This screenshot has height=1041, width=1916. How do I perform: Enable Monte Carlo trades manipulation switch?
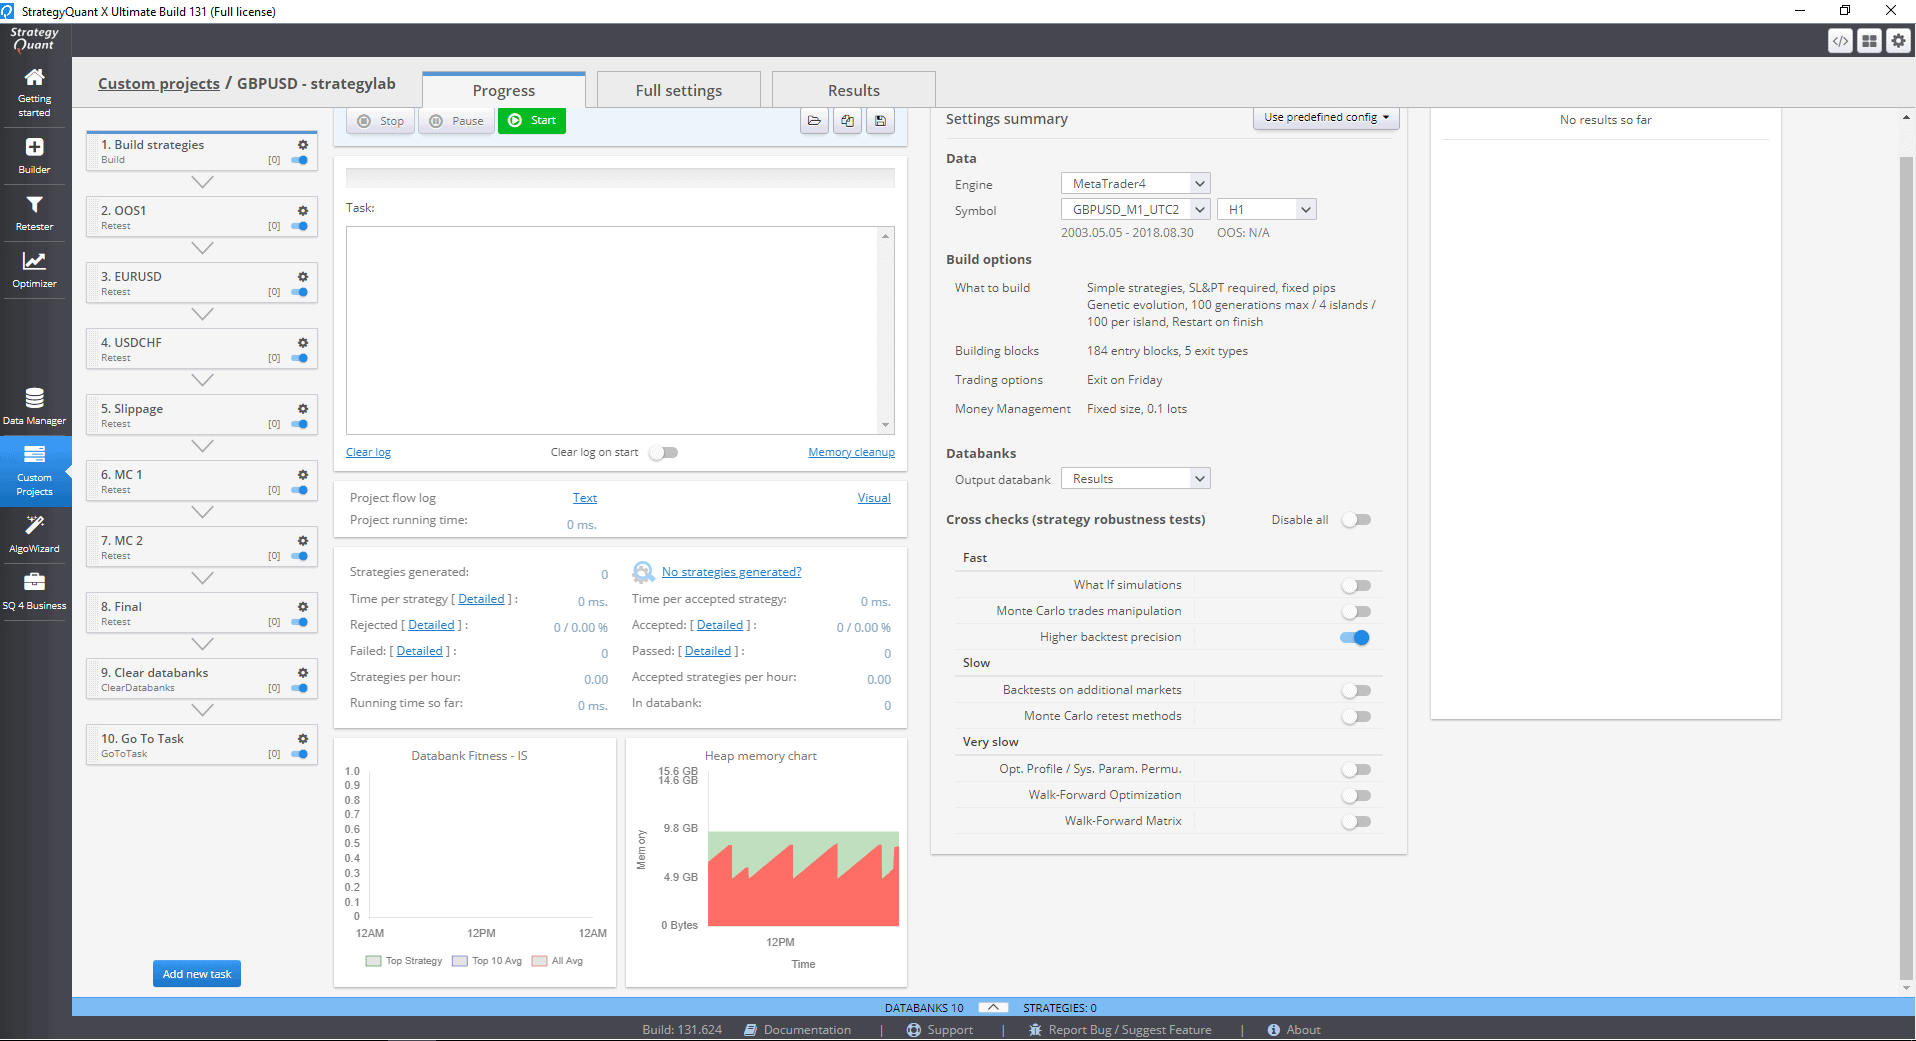(x=1356, y=612)
